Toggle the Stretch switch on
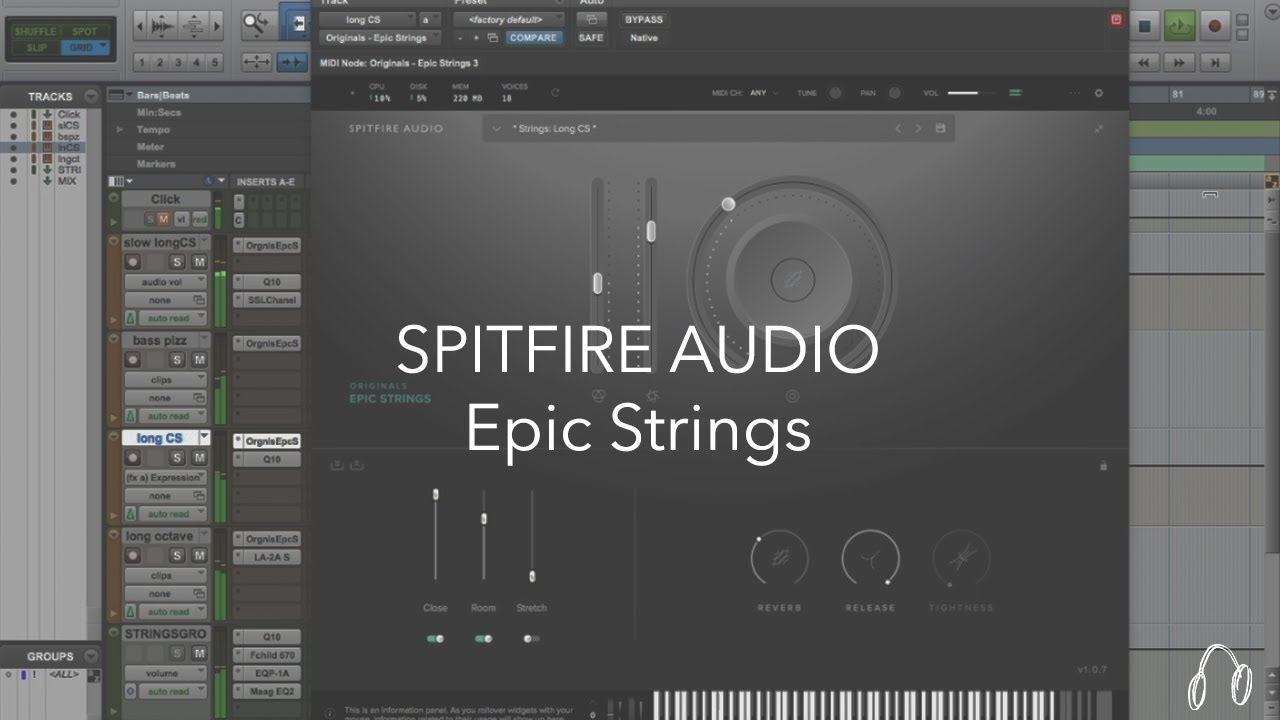 point(531,638)
